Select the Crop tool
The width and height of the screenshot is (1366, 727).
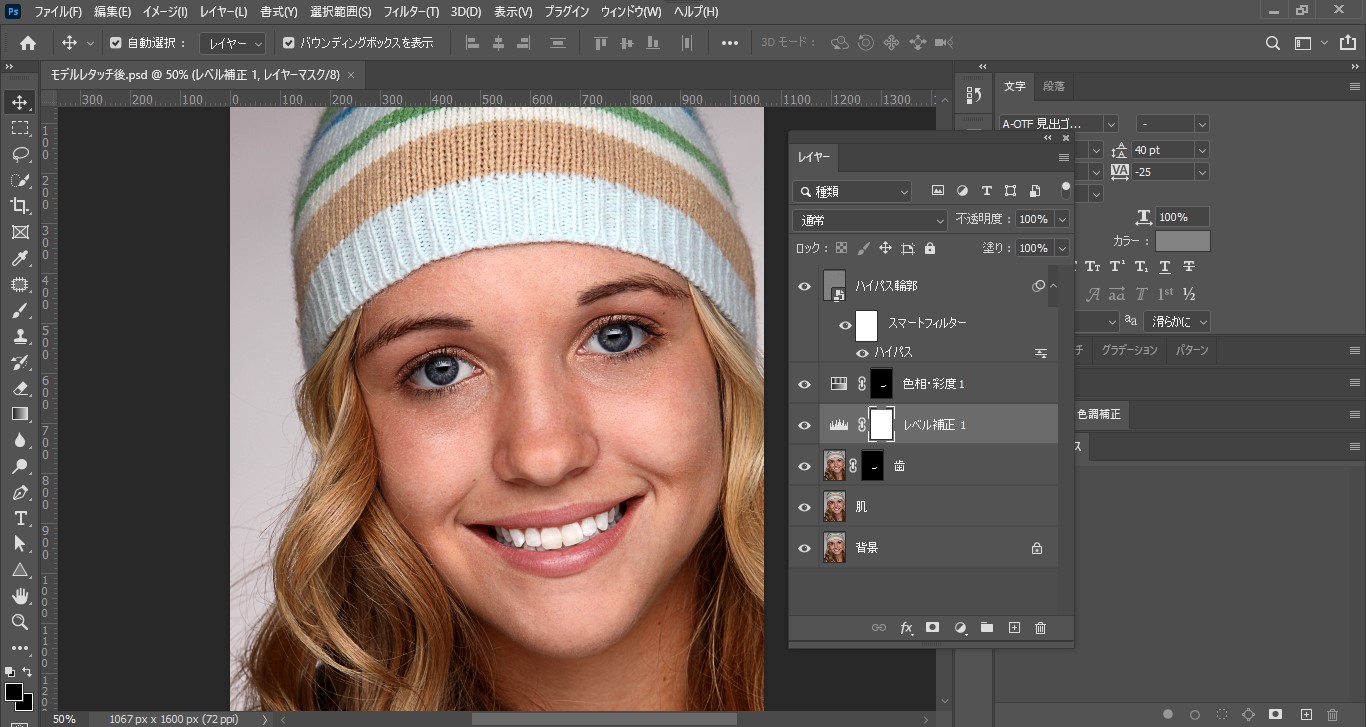pos(20,206)
